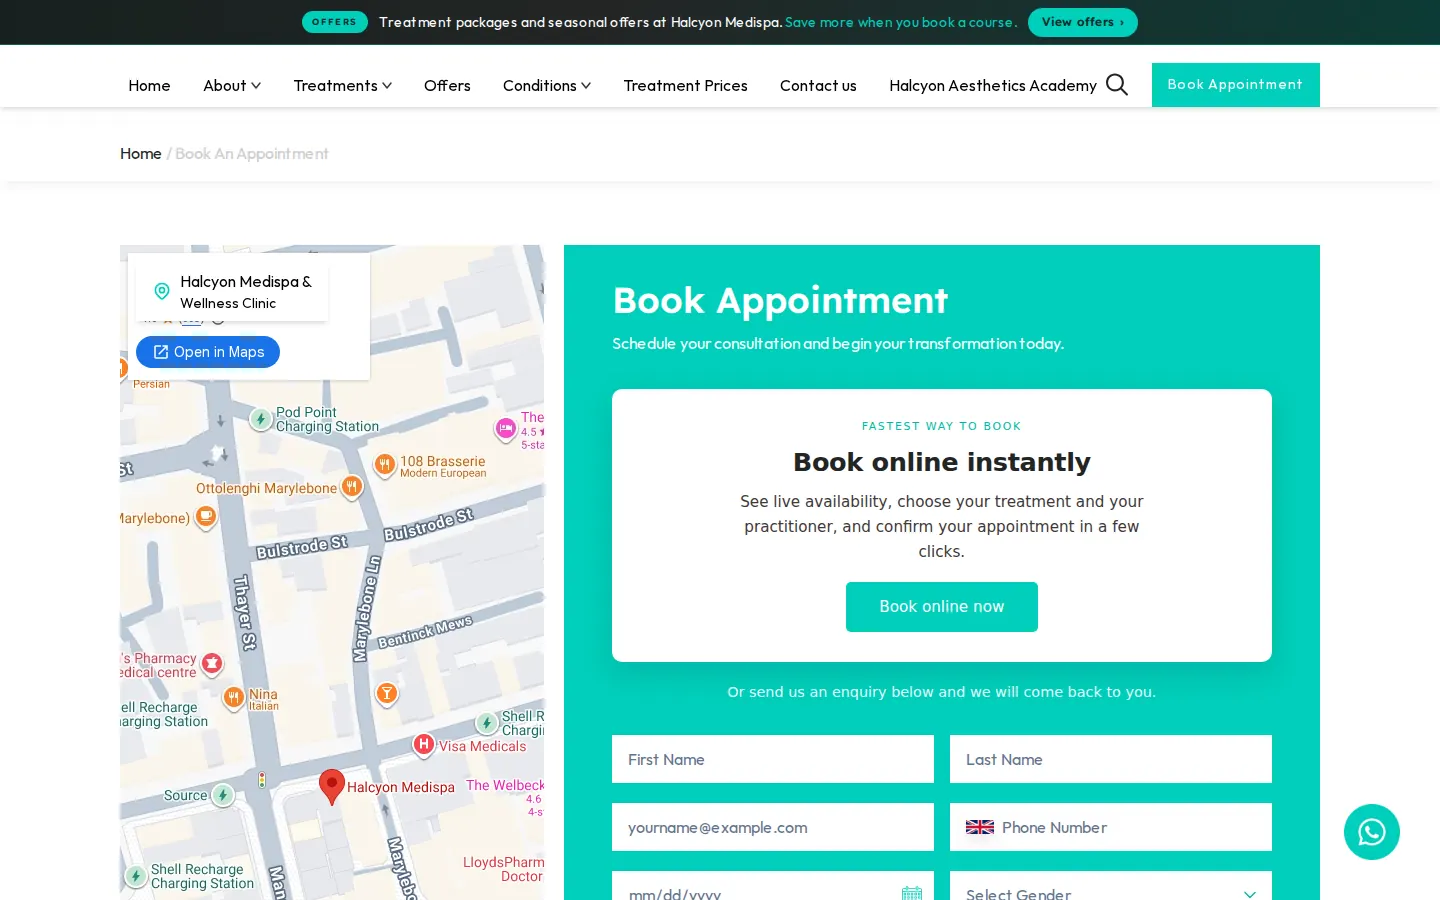Open the site search magnifier icon
The width and height of the screenshot is (1440, 900).
[x=1117, y=85]
